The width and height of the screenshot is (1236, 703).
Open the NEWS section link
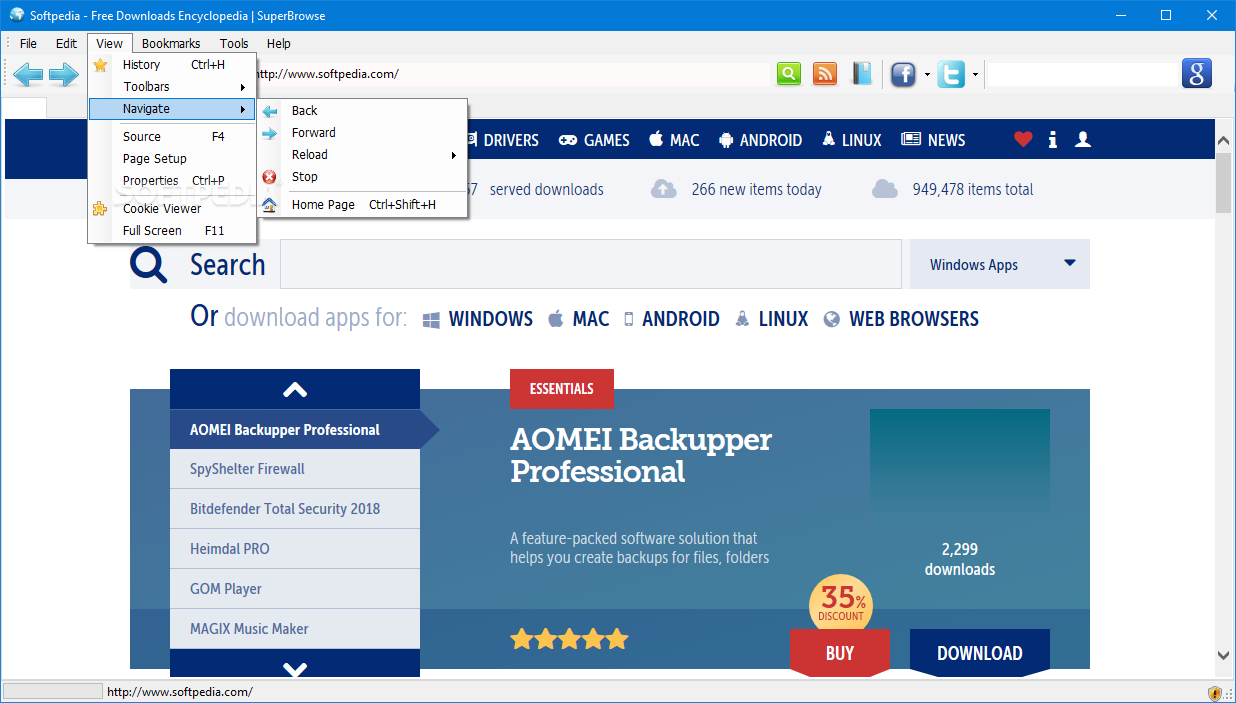(x=933, y=140)
